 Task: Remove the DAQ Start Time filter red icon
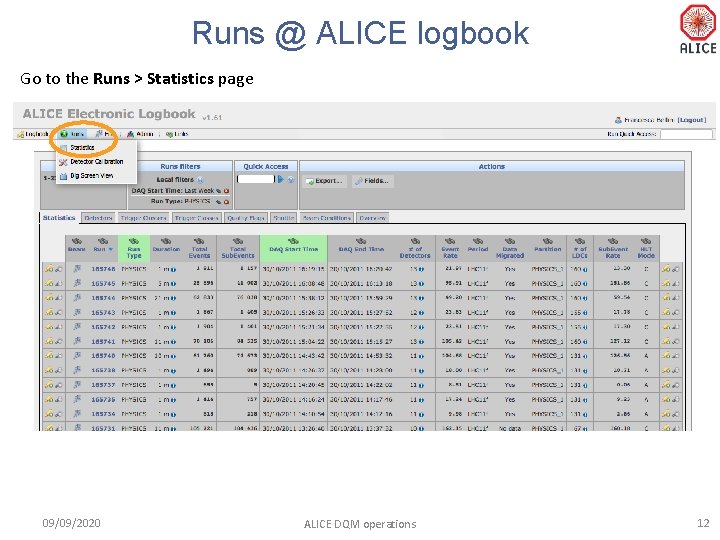(x=226, y=191)
